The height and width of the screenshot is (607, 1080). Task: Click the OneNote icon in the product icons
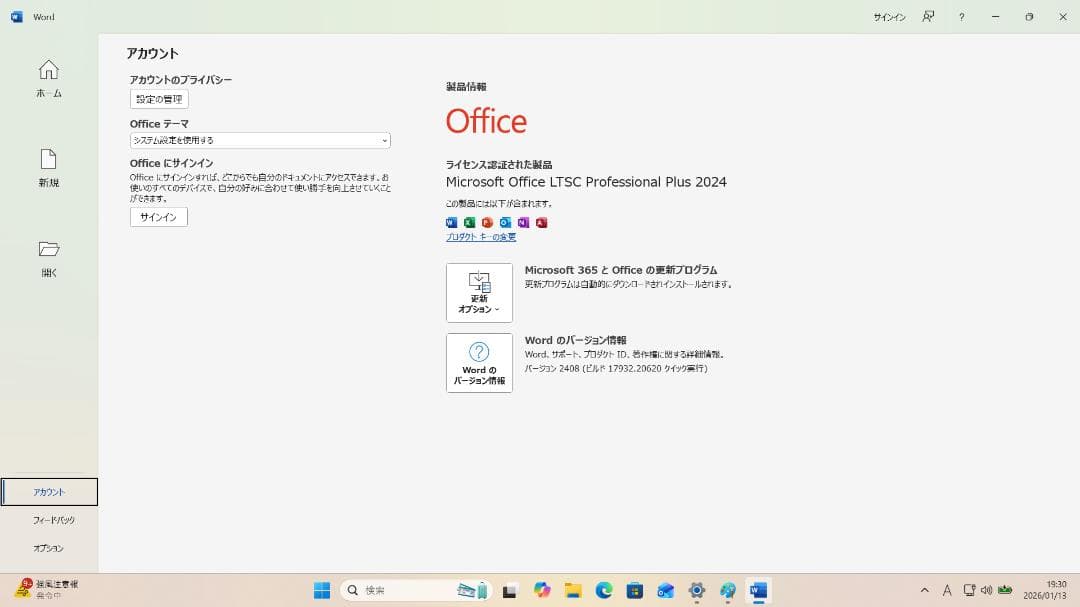point(523,222)
